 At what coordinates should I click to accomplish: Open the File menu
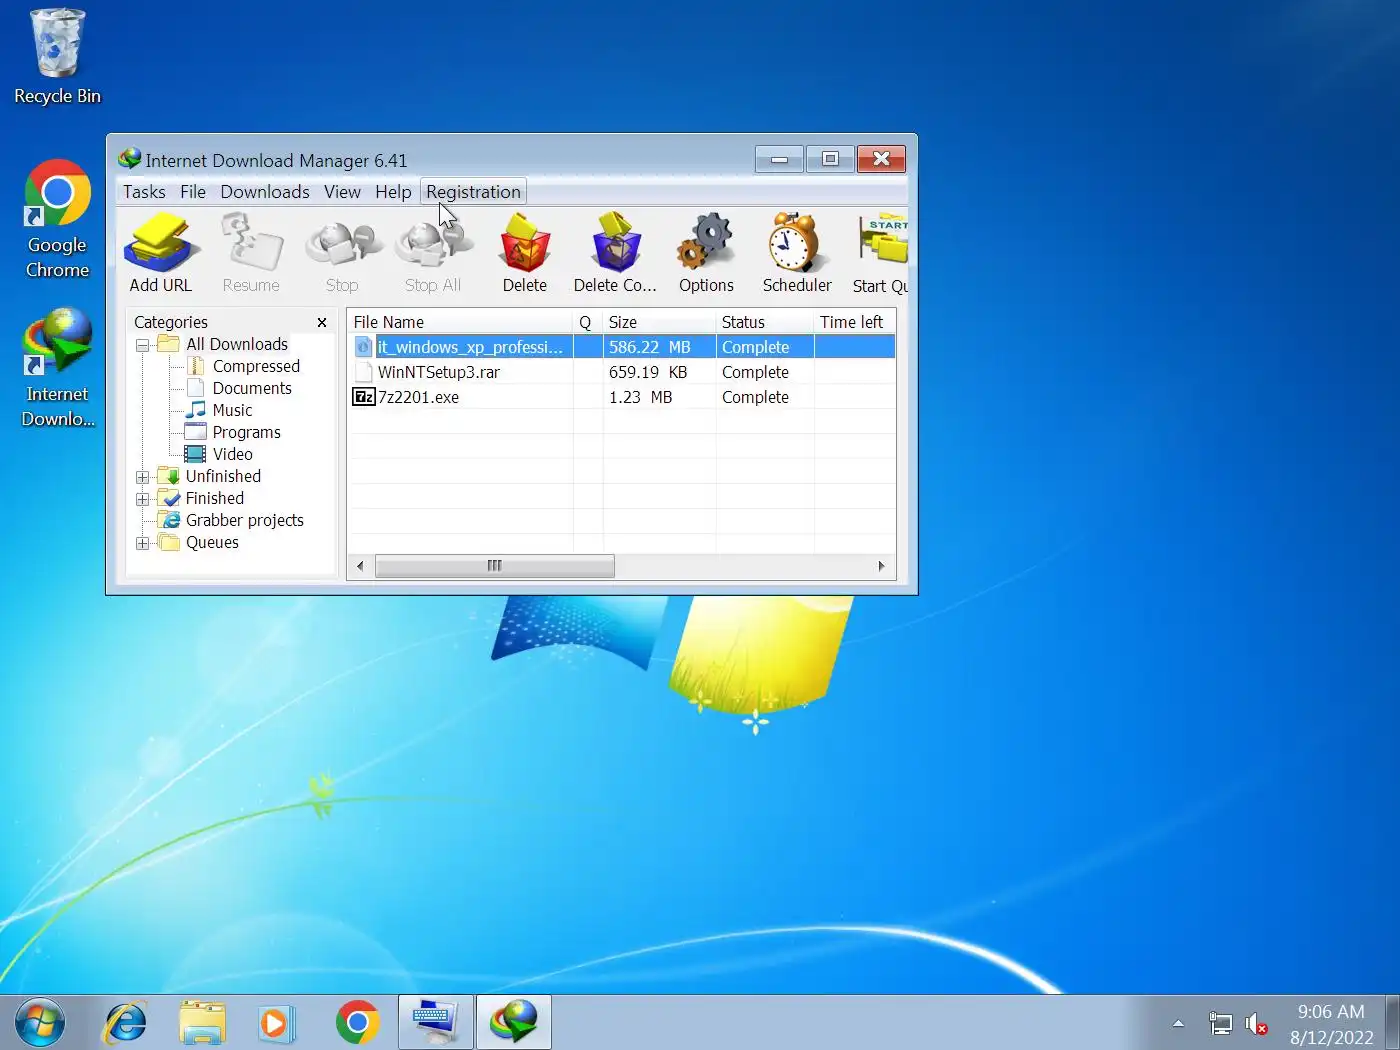pyautogui.click(x=193, y=192)
